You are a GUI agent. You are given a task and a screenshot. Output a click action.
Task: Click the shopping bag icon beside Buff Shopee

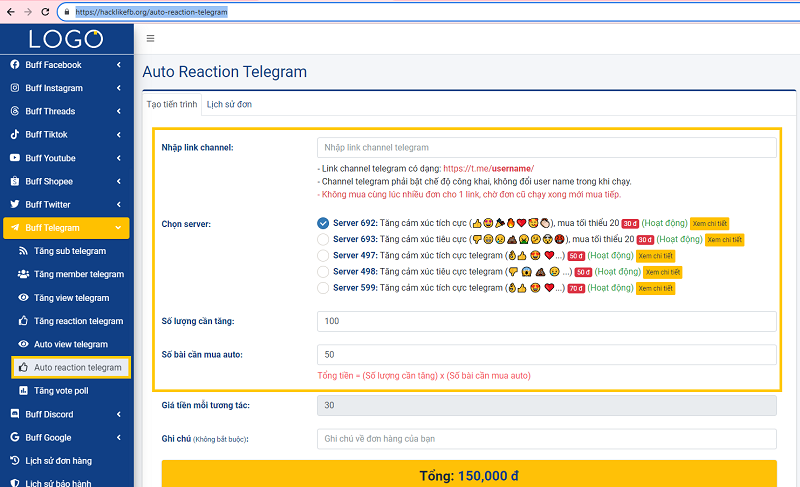click(x=15, y=181)
